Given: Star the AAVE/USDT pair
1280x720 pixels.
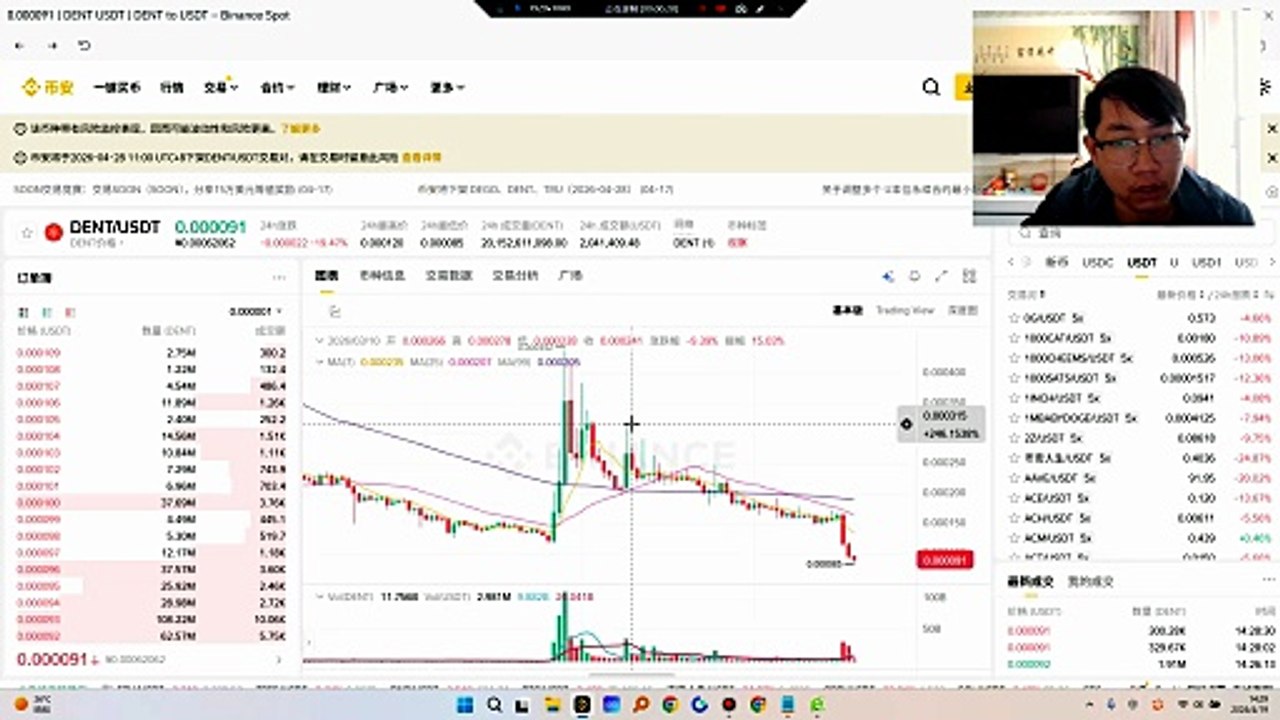Looking at the screenshot, I should [1014, 478].
